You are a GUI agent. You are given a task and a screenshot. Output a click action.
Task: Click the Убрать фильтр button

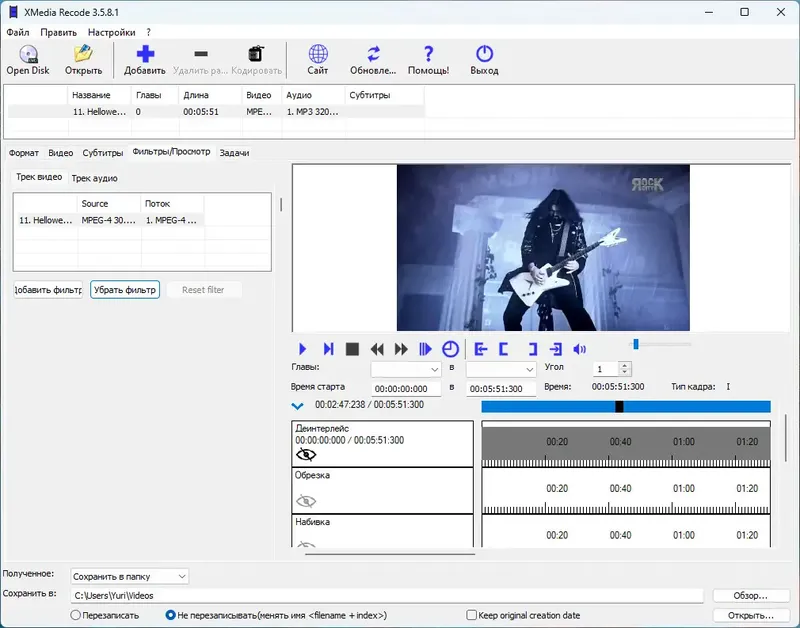(x=125, y=290)
